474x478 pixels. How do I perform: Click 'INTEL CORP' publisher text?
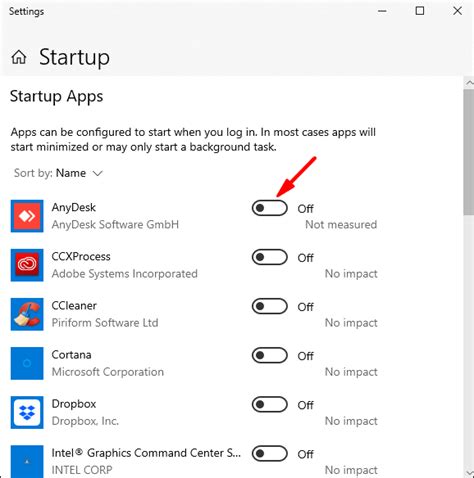[x=82, y=470]
